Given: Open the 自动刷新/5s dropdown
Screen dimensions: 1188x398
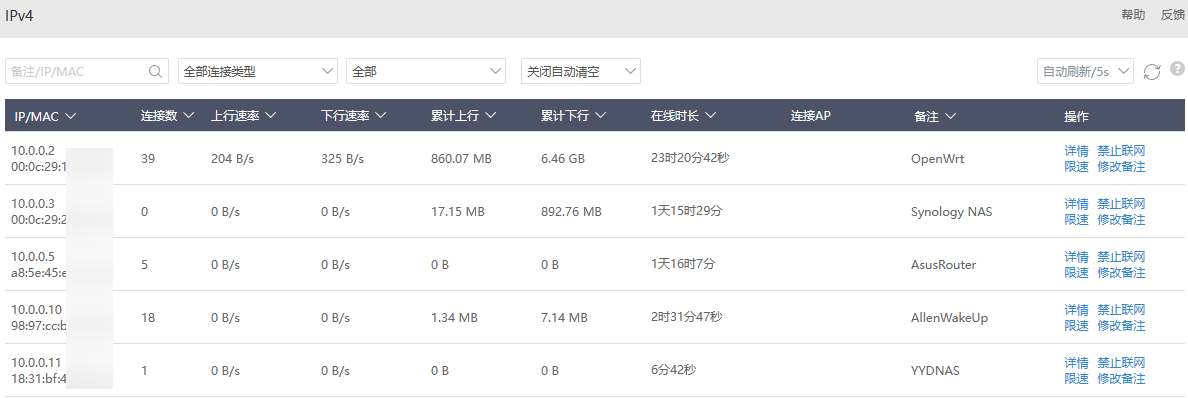Looking at the screenshot, I should (1085, 71).
